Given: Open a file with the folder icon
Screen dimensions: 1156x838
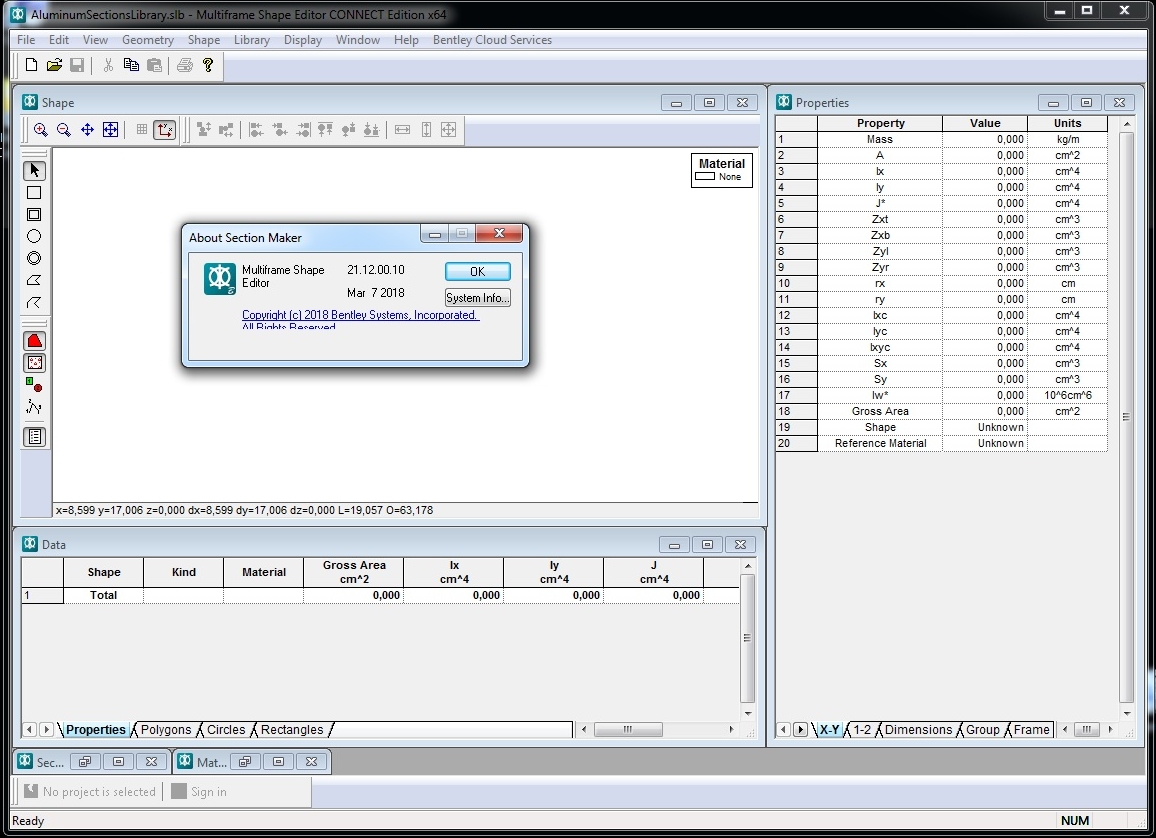Looking at the screenshot, I should pos(54,65).
